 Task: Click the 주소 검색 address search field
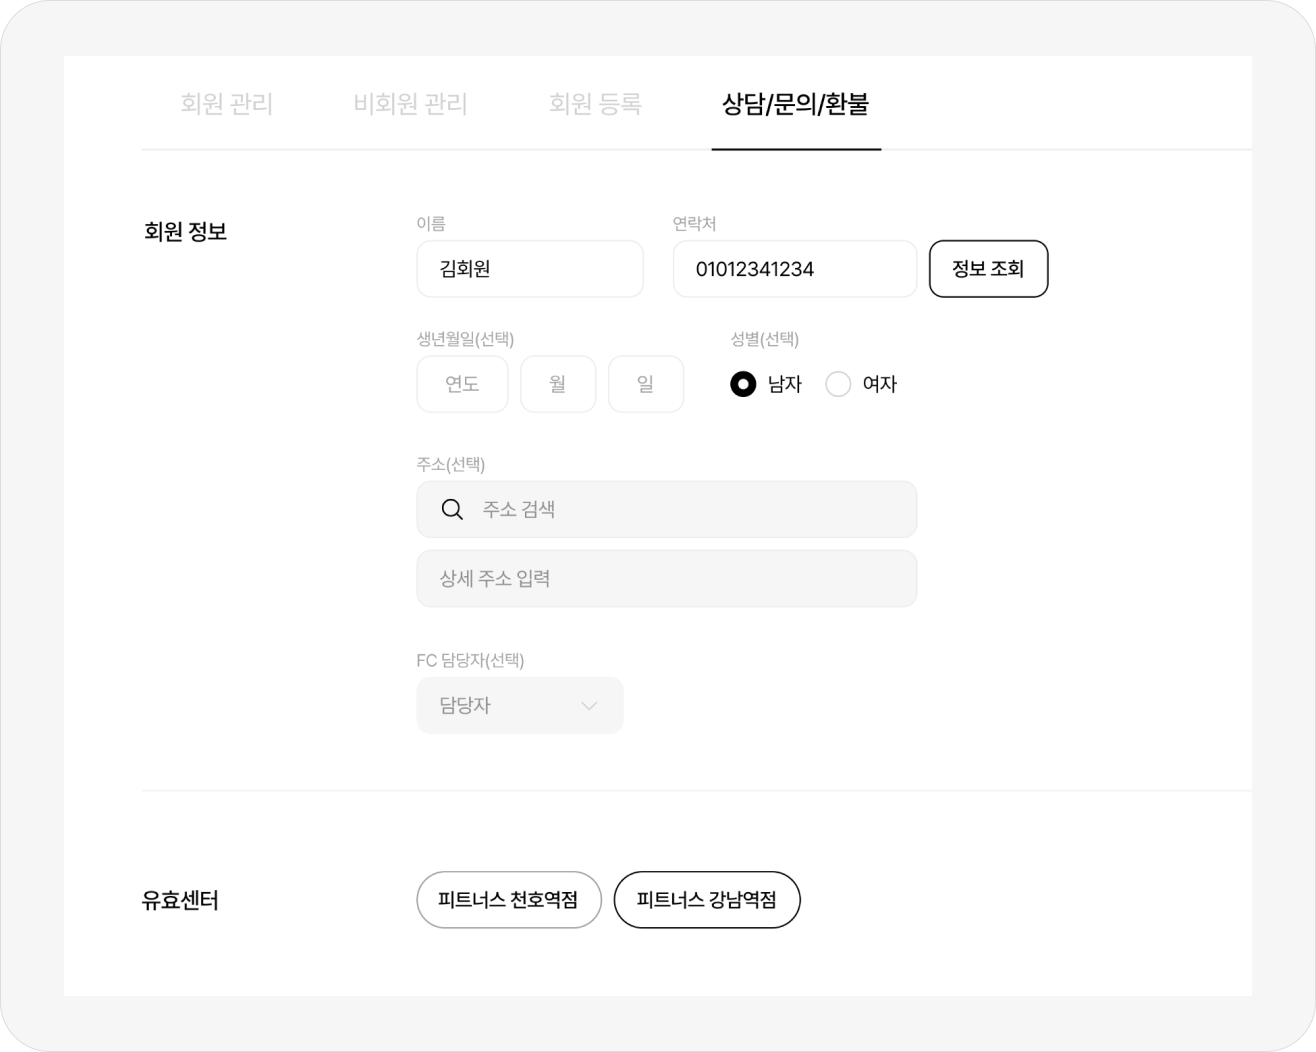pos(690,510)
